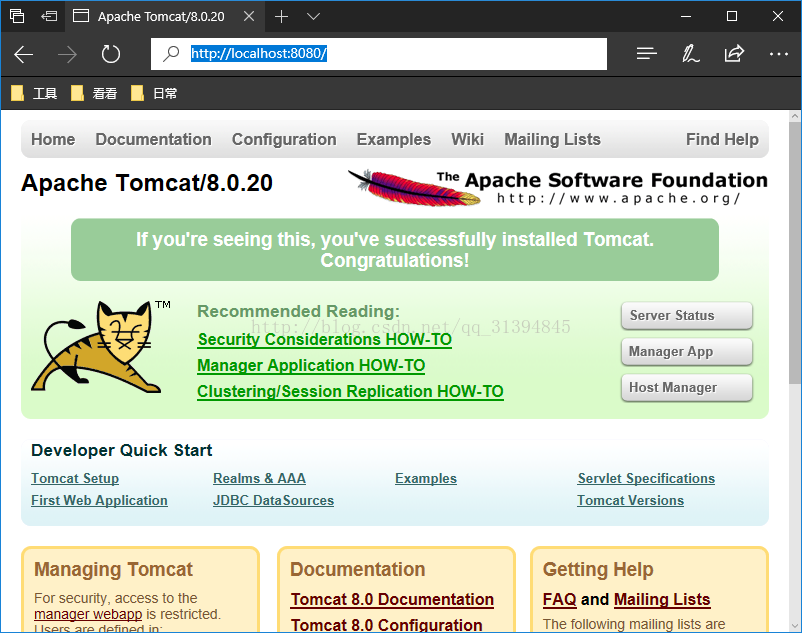
Task: Click the Tomcat cat mascot image
Action: point(97,347)
